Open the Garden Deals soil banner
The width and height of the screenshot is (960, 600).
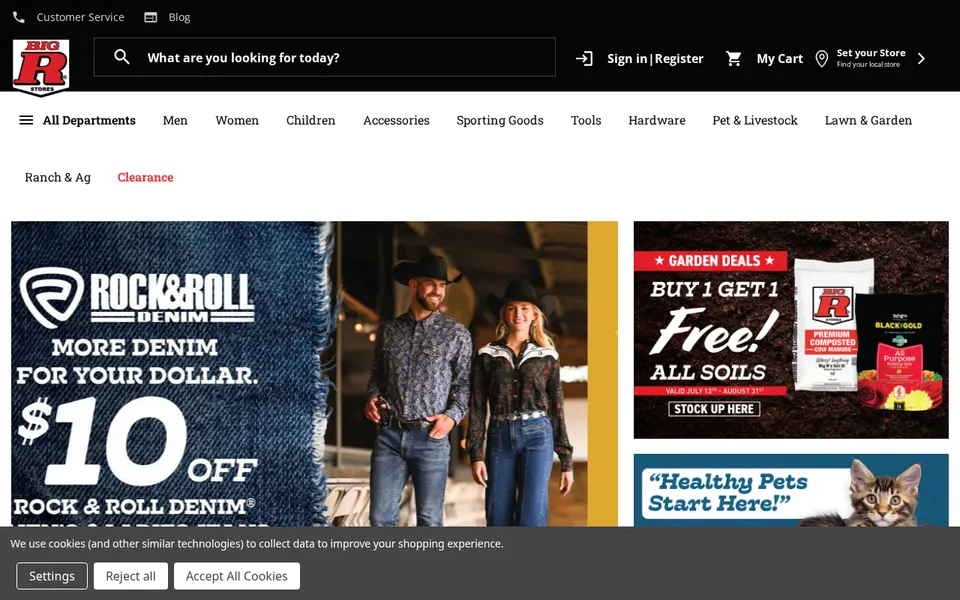pos(791,330)
